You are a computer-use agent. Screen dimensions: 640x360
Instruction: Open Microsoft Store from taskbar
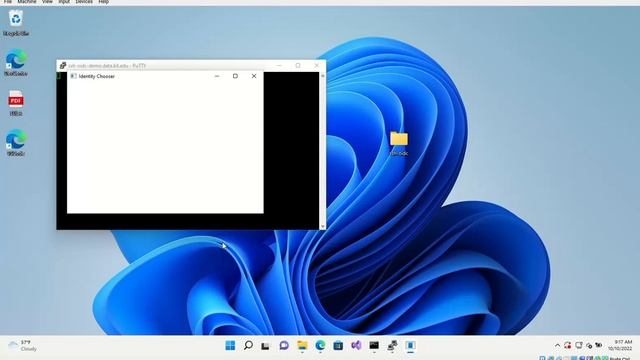click(x=338, y=346)
